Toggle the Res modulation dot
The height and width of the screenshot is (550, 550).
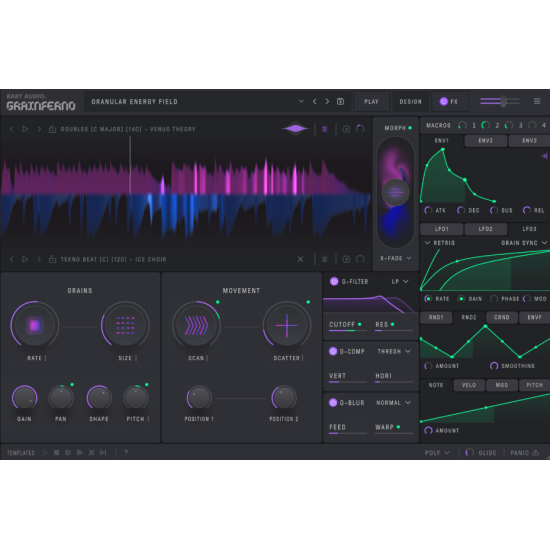coord(393,324)
